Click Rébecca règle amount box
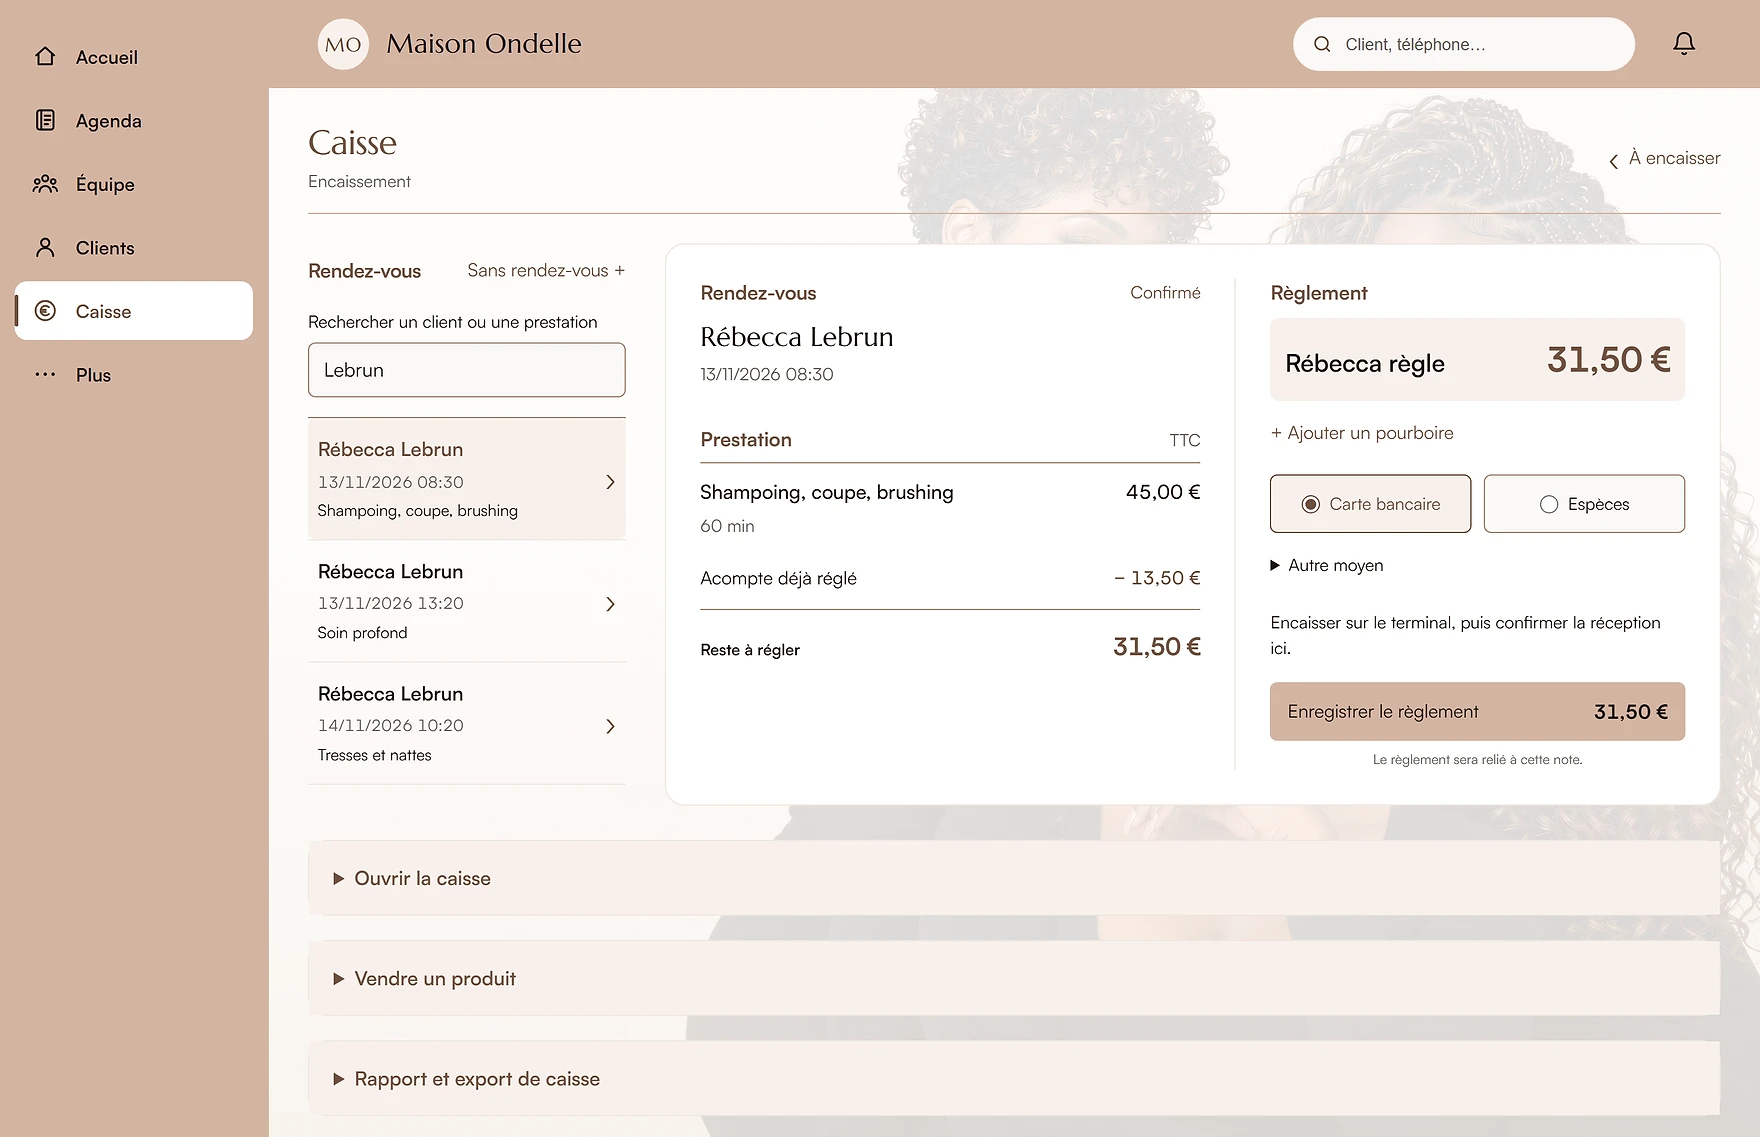1760x1137 pixels. point(1477,360)
